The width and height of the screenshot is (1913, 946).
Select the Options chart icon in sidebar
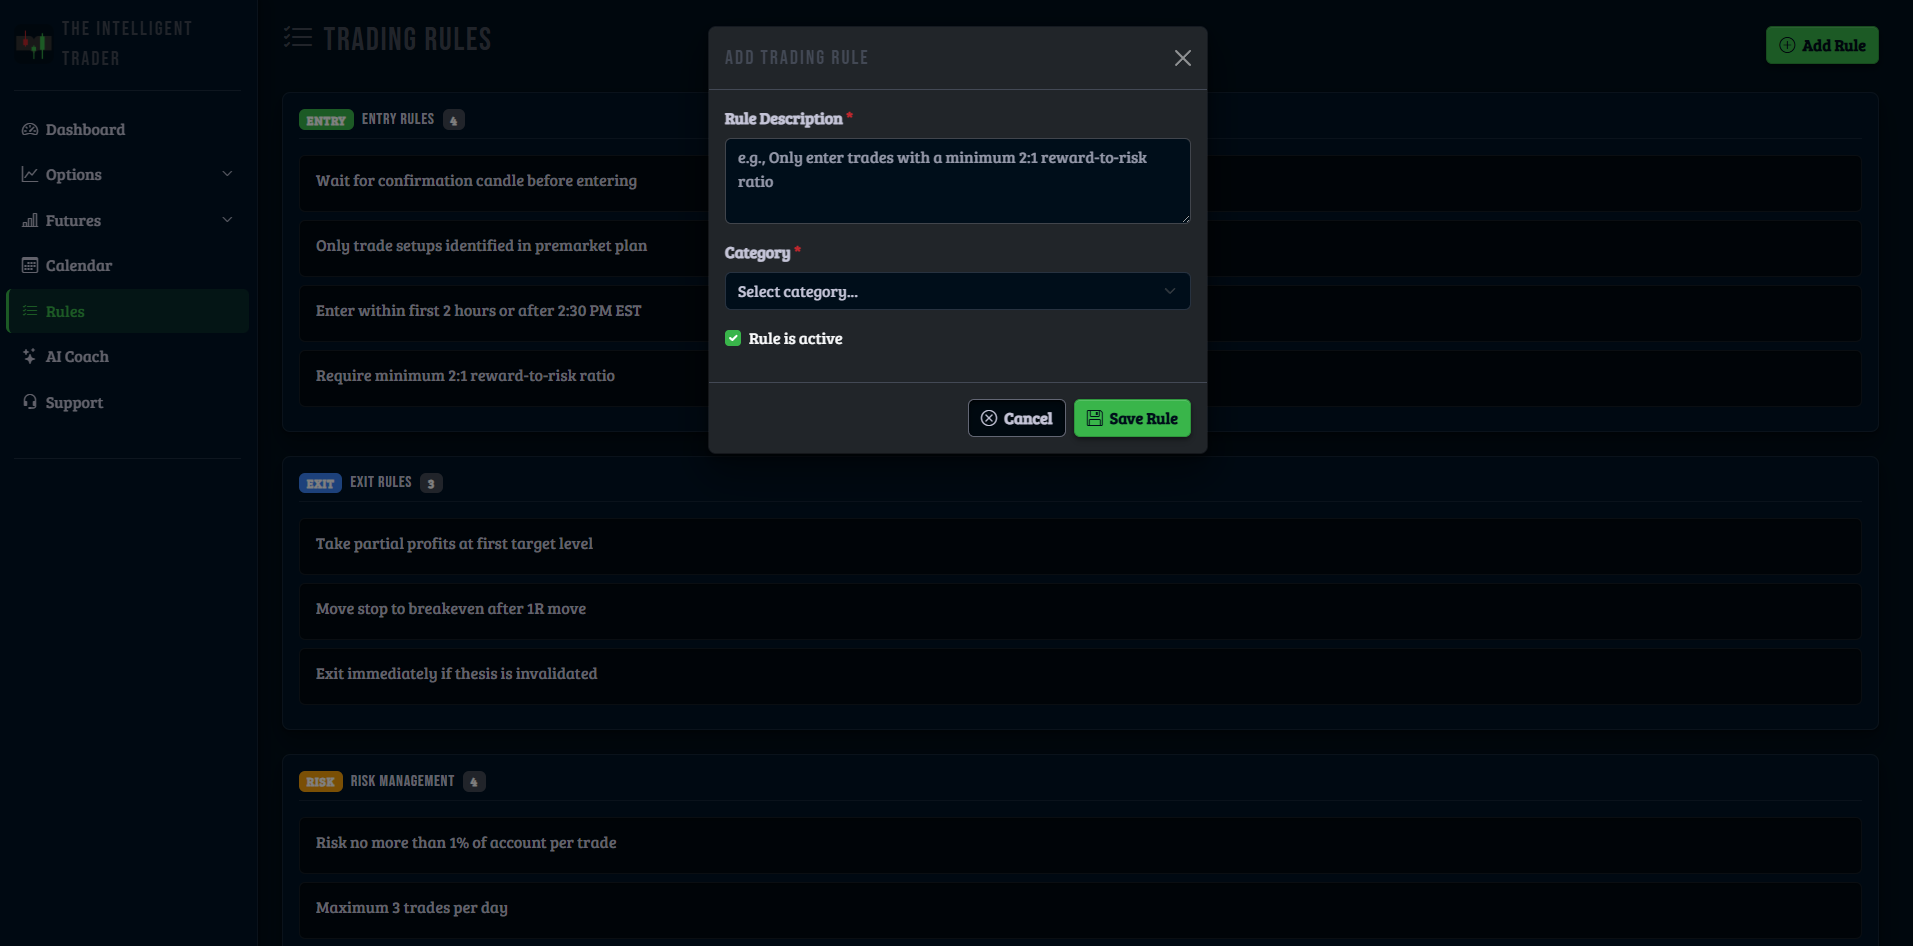(30, 174)
